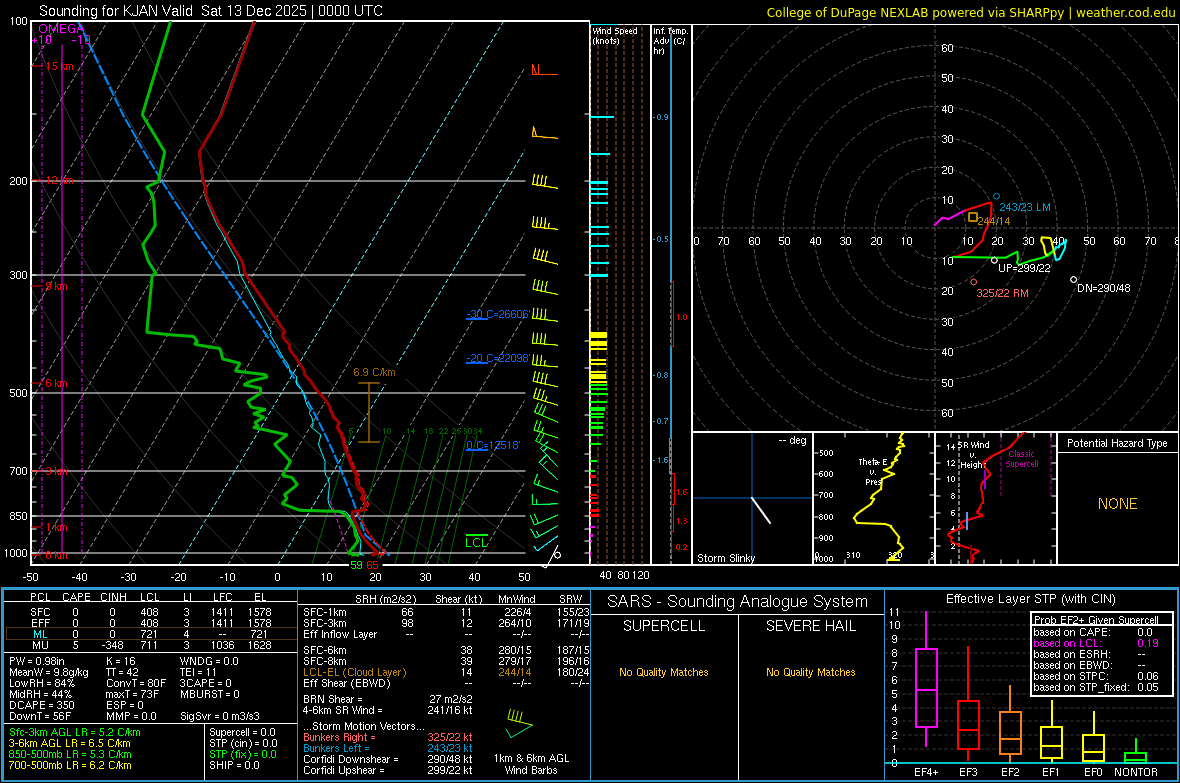Click the Sfc-3km AGL LR value

point(75,732)
